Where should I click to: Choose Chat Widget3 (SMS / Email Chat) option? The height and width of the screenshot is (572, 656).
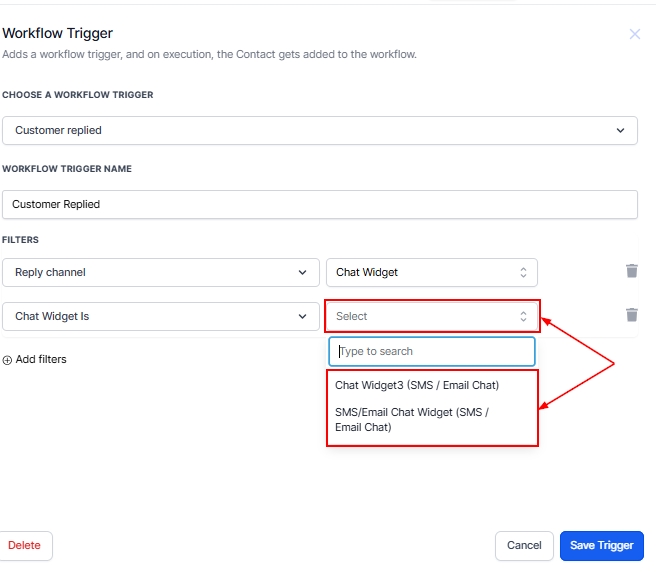(417, 385)
